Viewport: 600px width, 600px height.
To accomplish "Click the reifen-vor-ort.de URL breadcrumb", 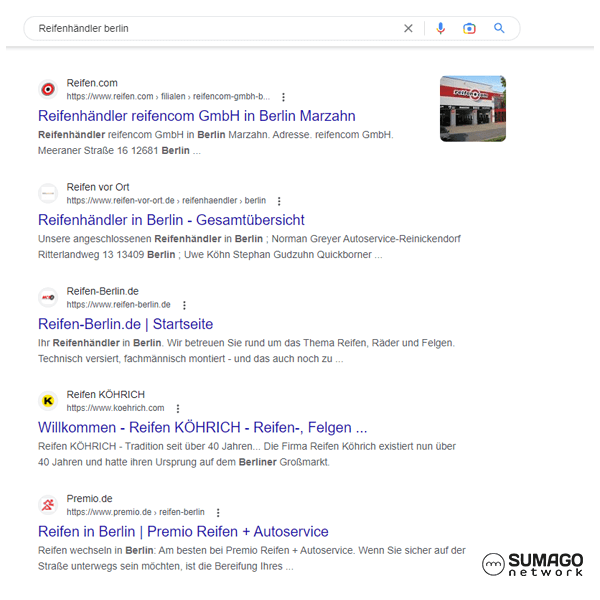I will click(166, 201).
